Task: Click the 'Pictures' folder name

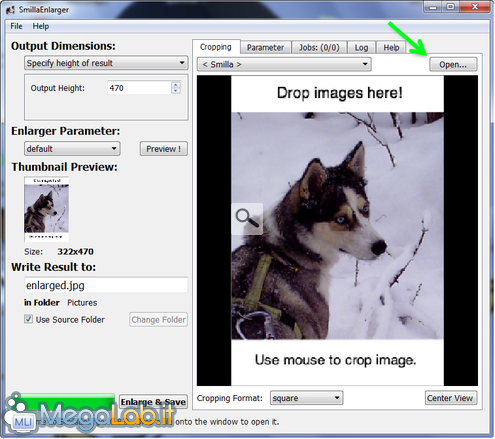Action: [82, 303]
